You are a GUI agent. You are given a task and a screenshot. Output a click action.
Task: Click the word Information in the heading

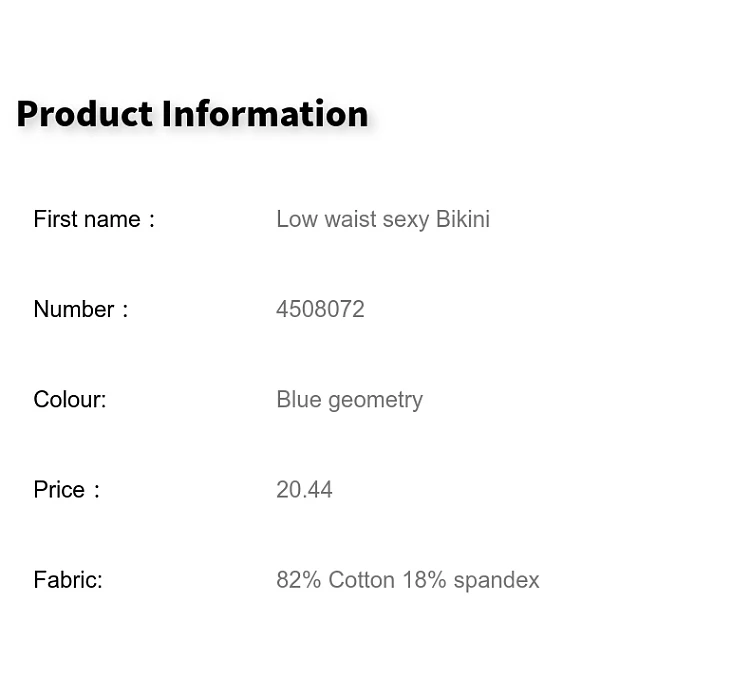click(265, 114)
